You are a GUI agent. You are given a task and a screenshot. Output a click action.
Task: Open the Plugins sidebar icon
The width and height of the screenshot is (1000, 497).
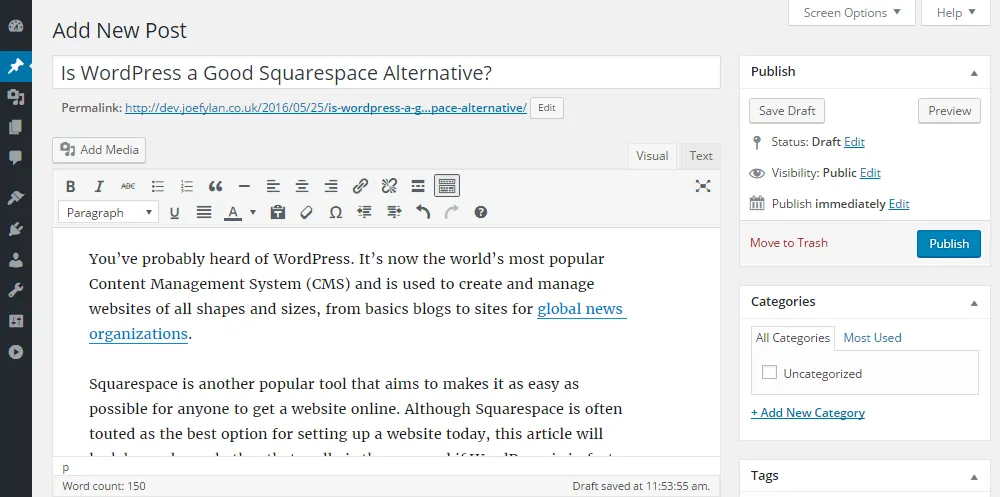click(16, 229)
